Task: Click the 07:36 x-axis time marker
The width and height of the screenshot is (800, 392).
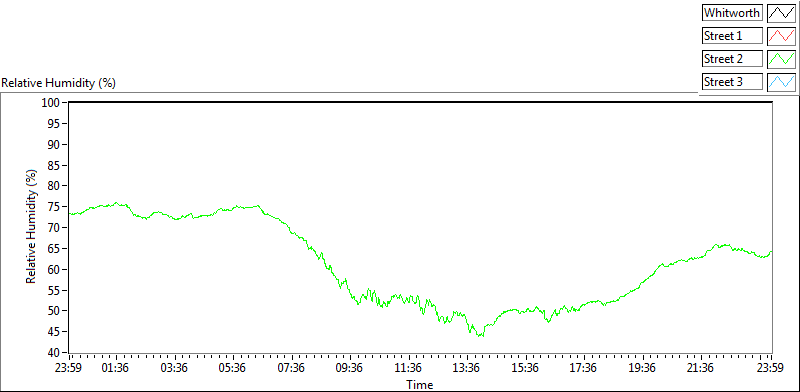Action: click(x=291, y=368)
